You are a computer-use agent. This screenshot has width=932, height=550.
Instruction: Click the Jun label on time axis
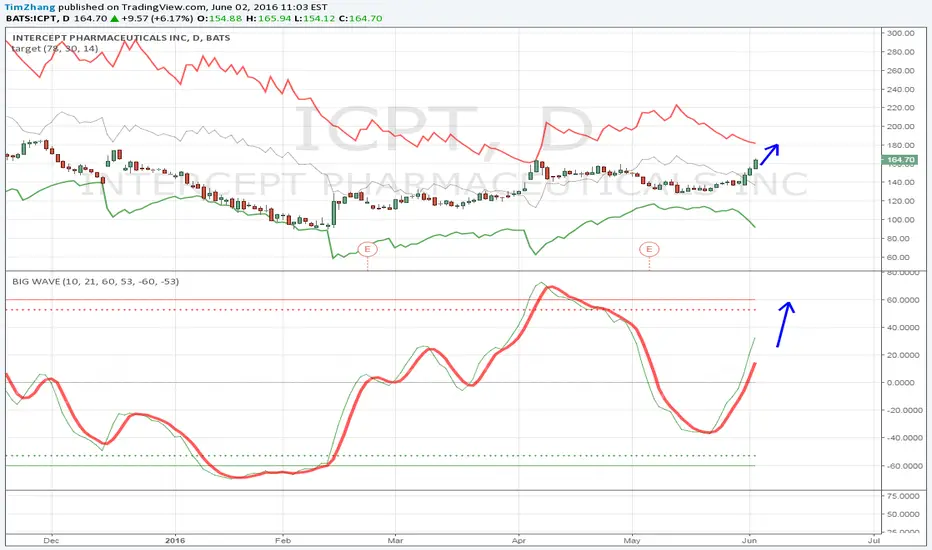point(750,540)
